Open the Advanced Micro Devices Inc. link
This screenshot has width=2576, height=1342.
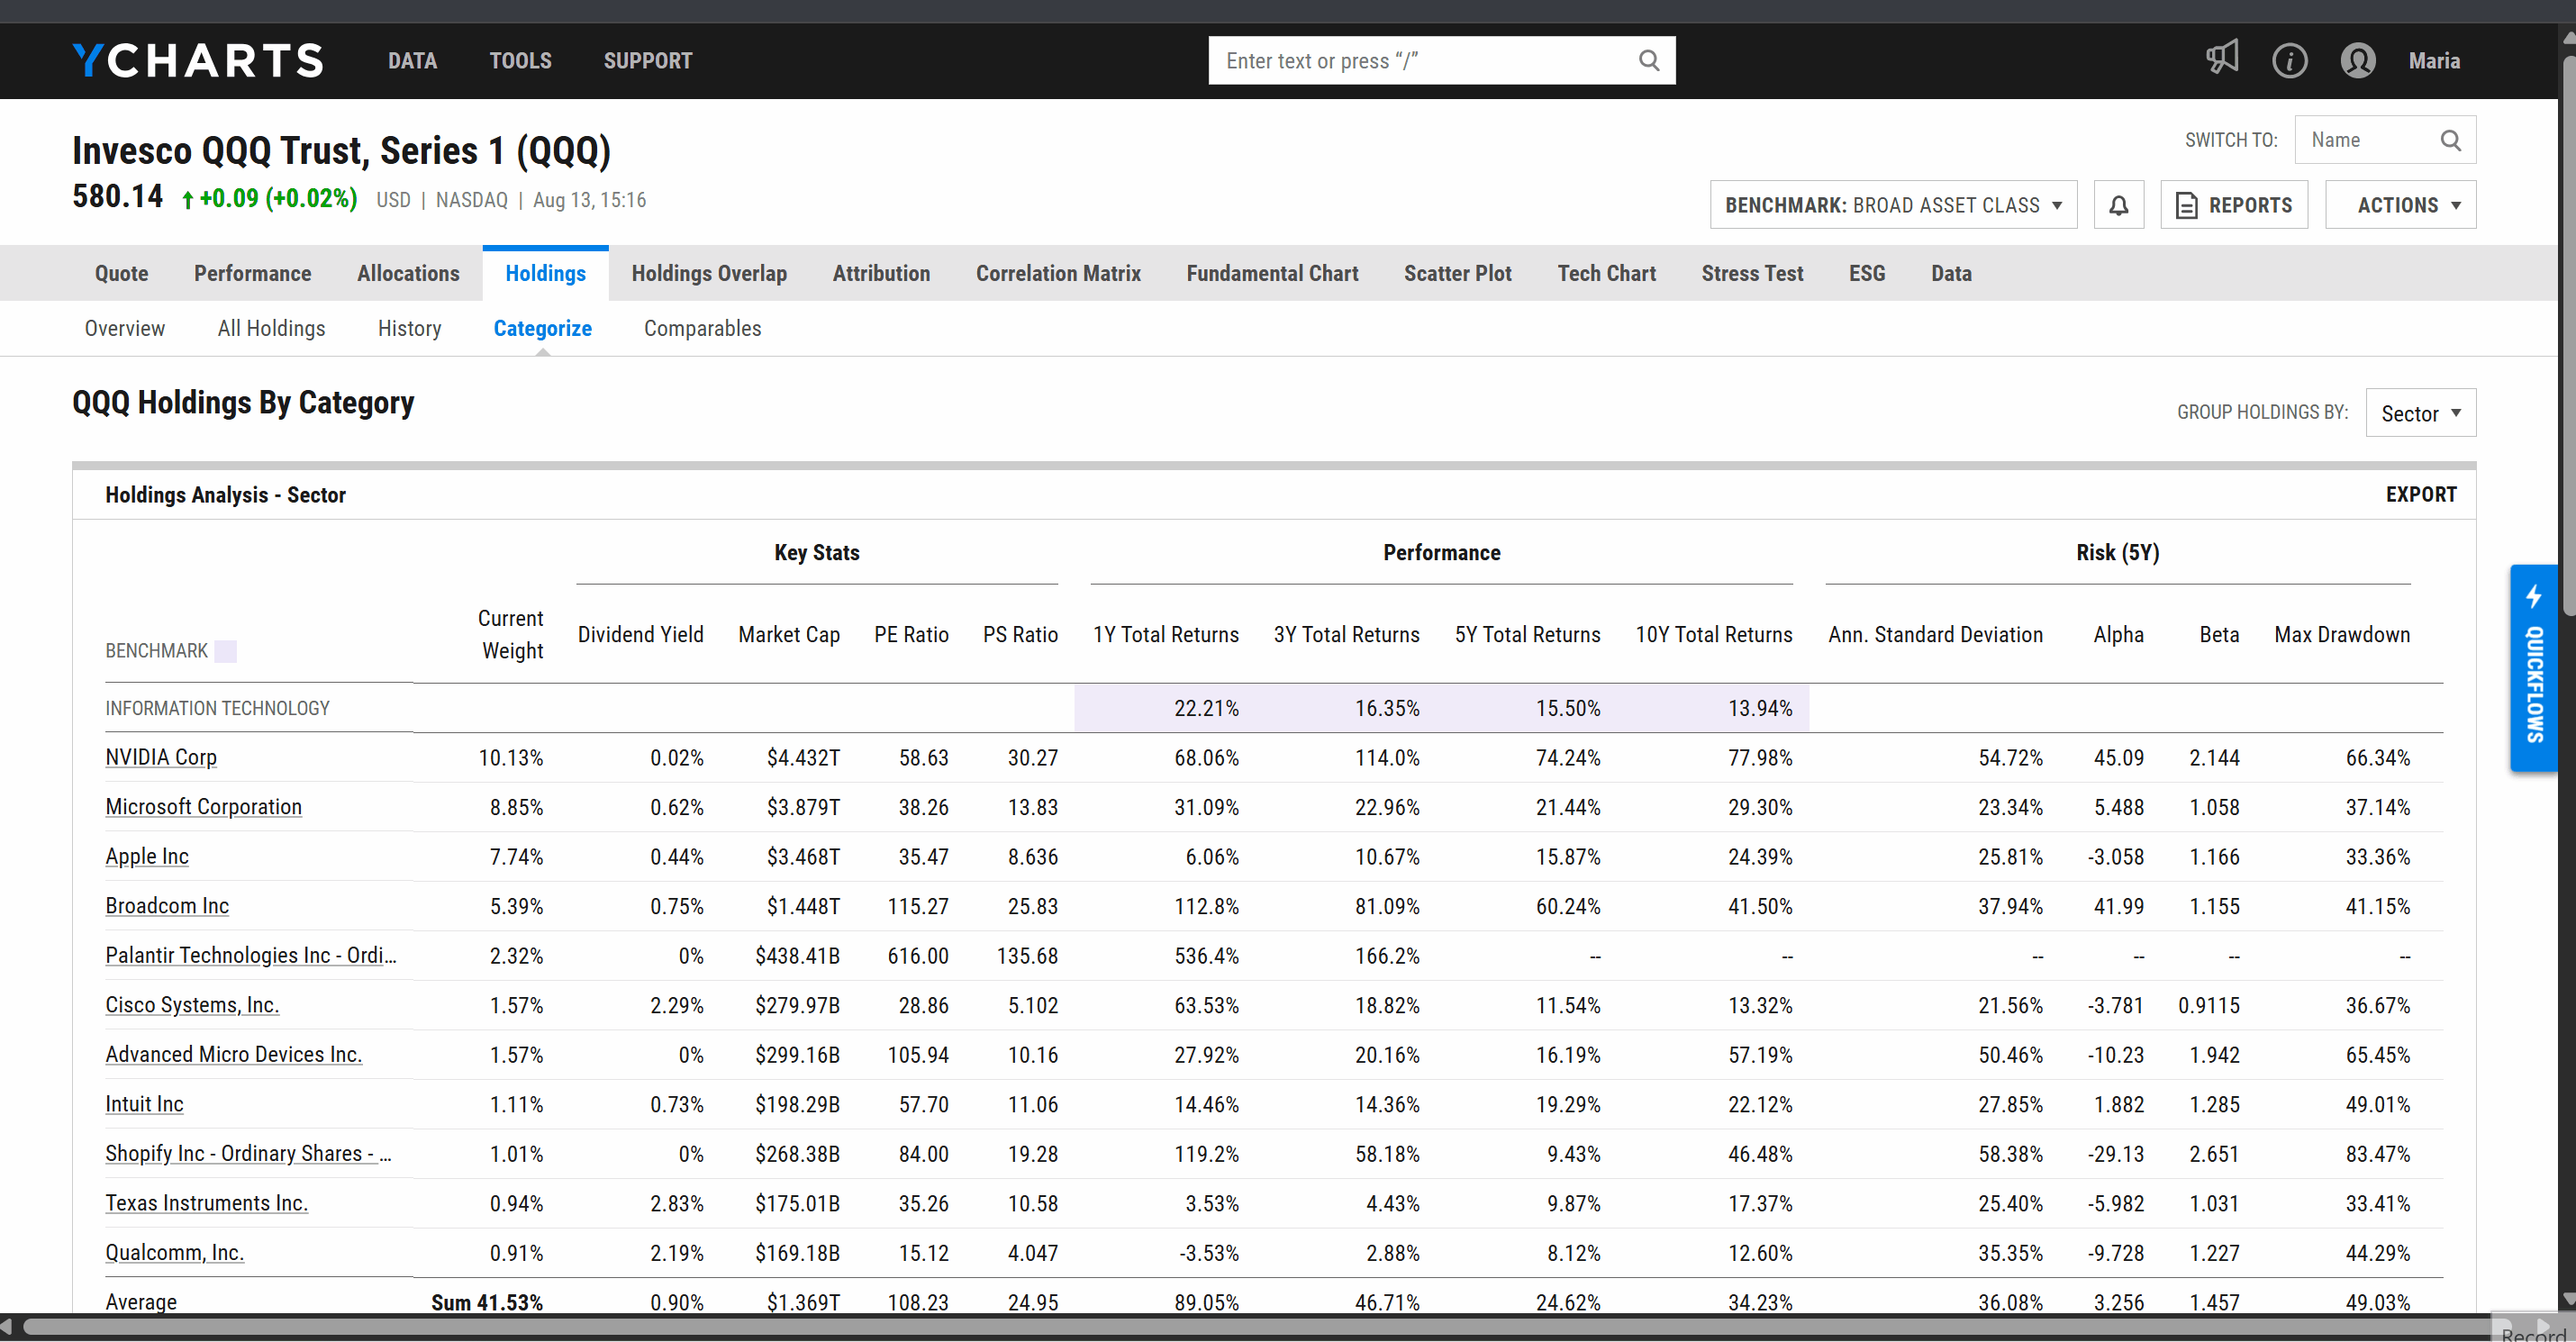233,1054
